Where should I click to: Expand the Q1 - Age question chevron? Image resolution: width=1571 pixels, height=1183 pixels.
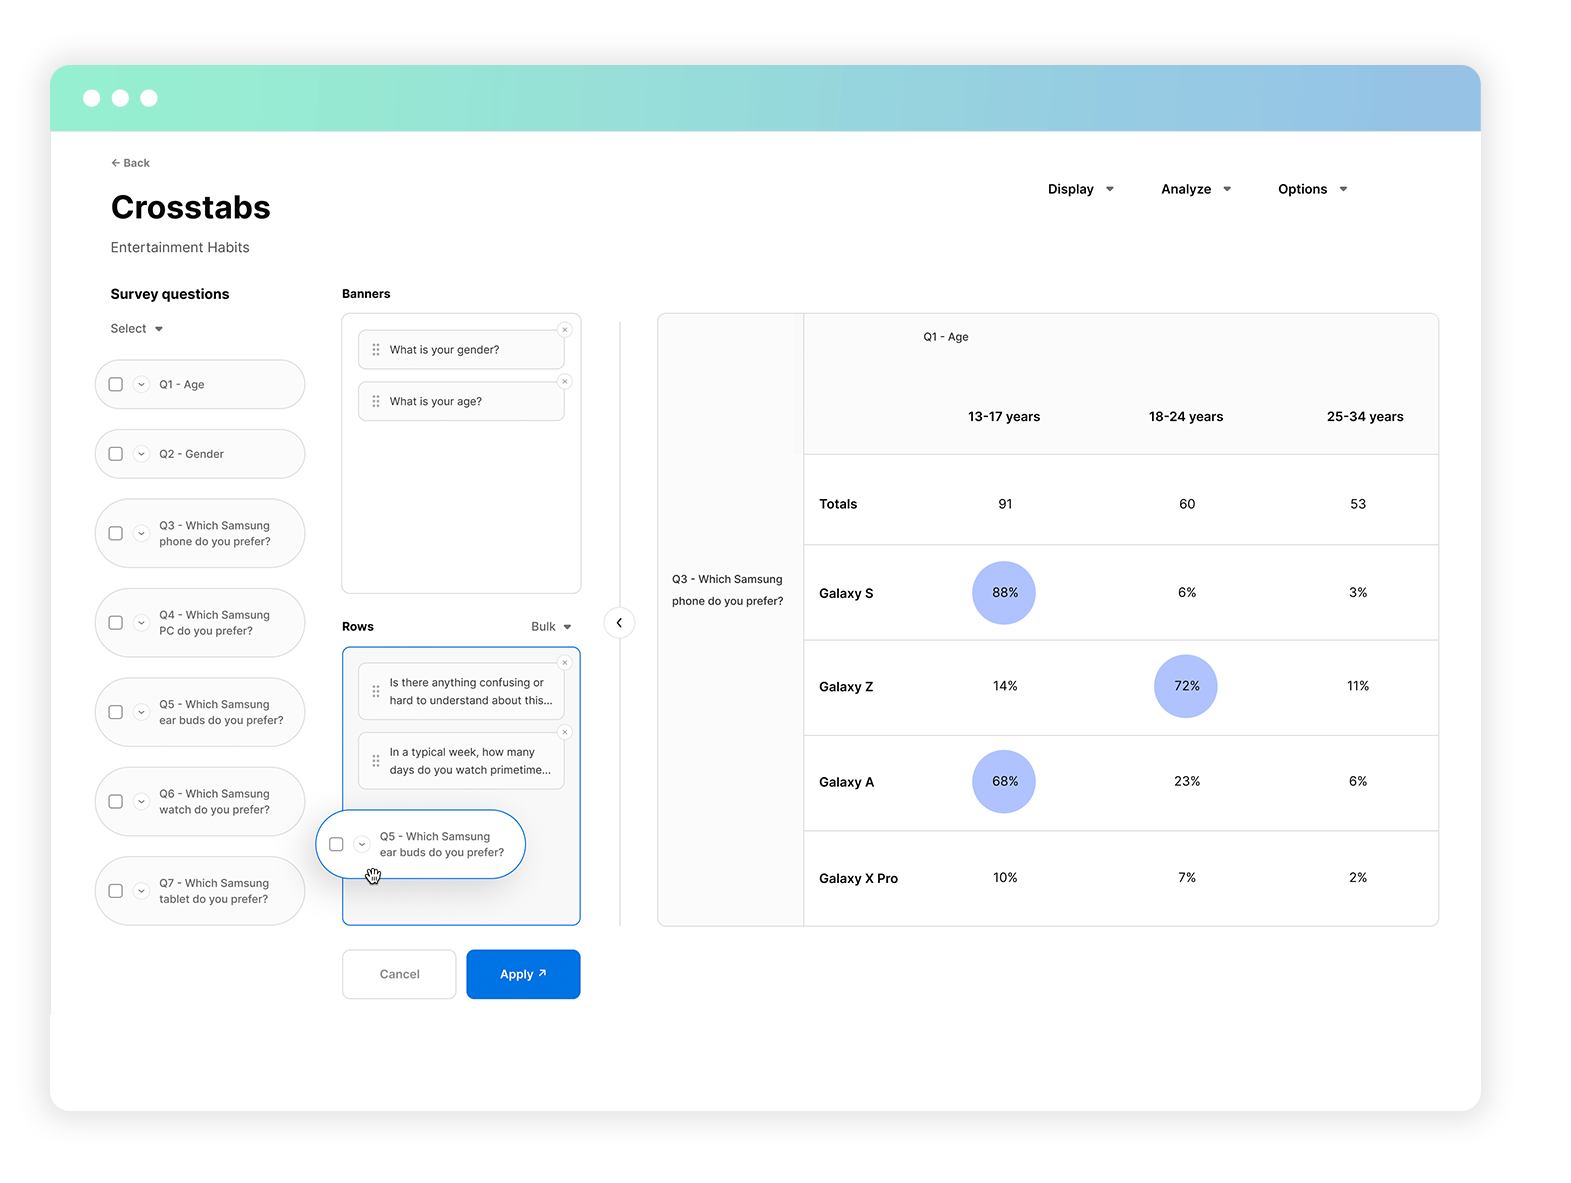pyautogui.click(x=141, y=384)
